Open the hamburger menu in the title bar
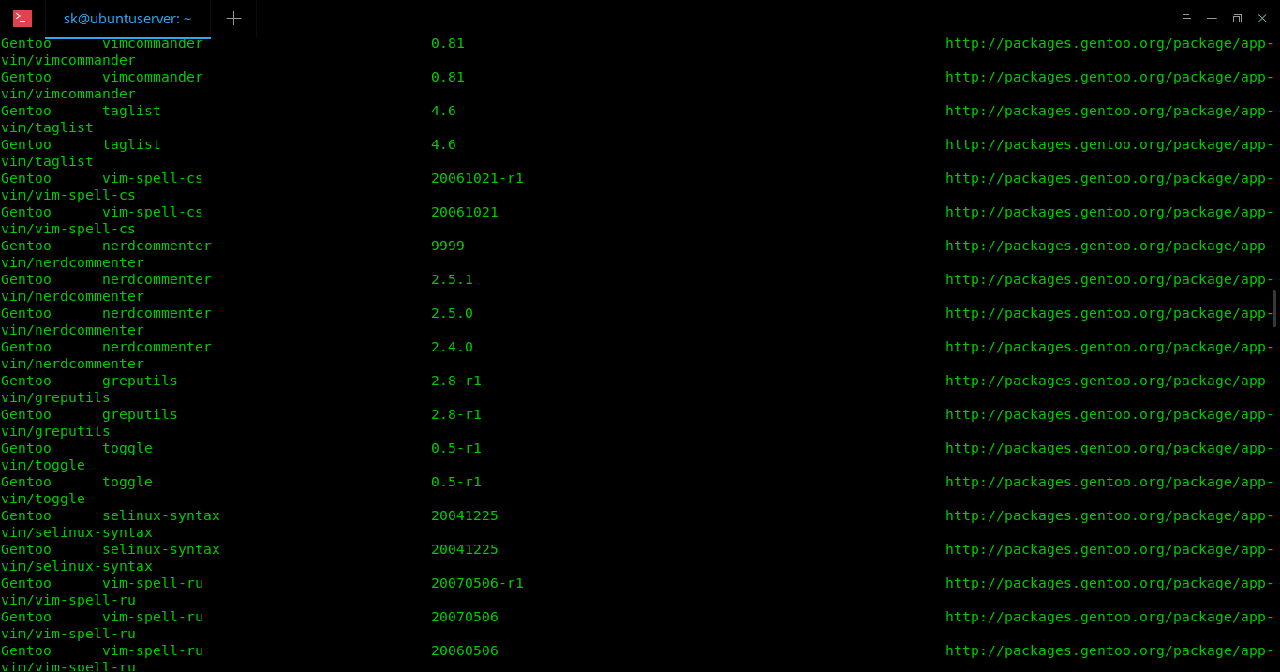 pos(1186,18)
